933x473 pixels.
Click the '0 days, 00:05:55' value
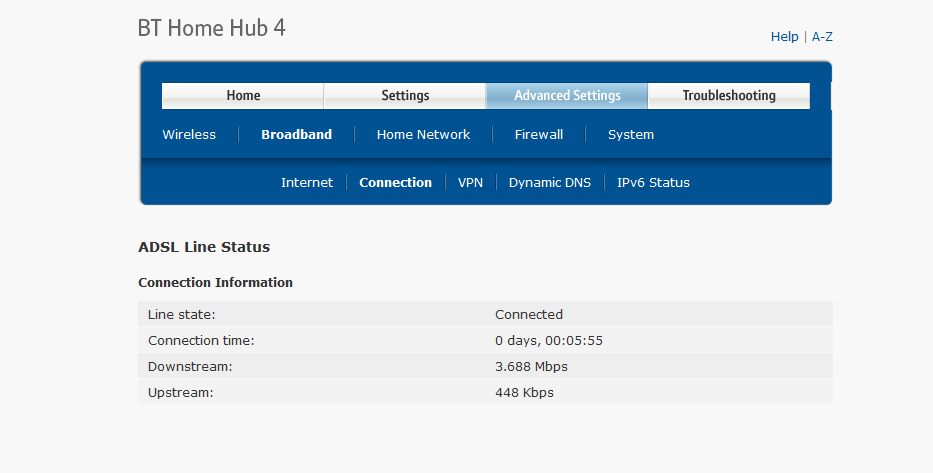pos(549,340)
